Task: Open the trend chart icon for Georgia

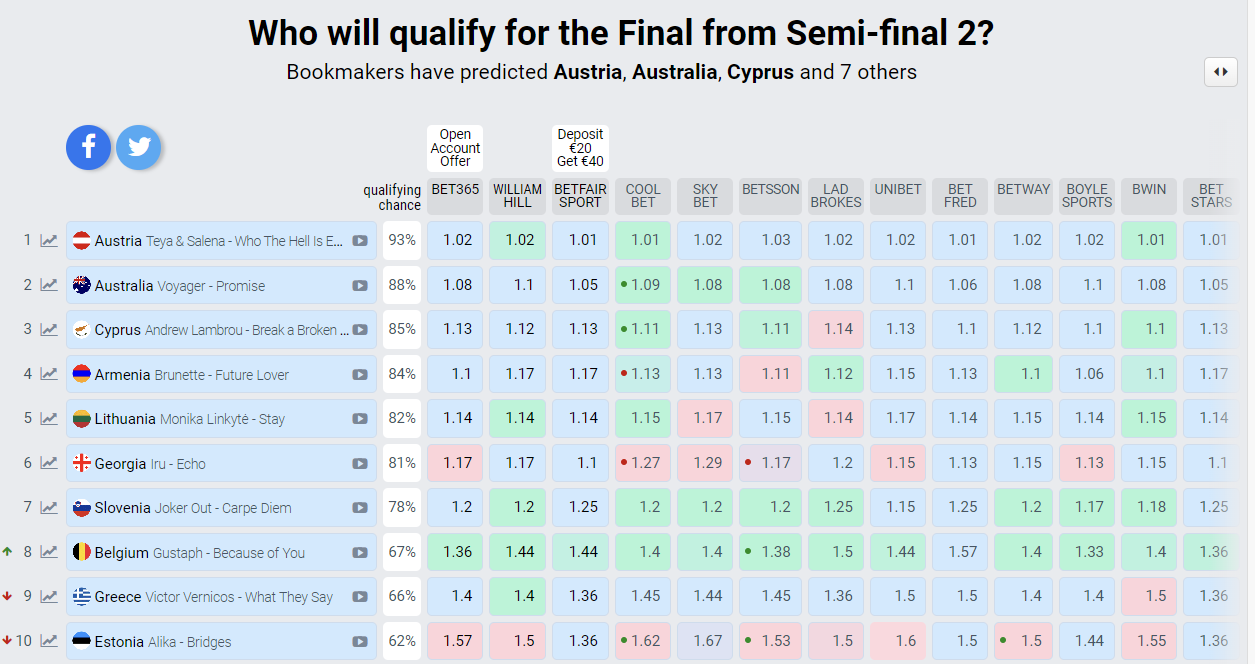Action: click(x=49, y=463)
